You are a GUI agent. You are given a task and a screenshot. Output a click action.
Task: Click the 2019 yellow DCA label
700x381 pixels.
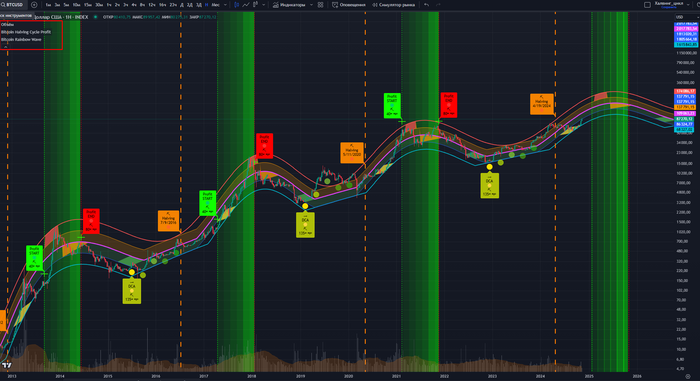click(305, 225)
